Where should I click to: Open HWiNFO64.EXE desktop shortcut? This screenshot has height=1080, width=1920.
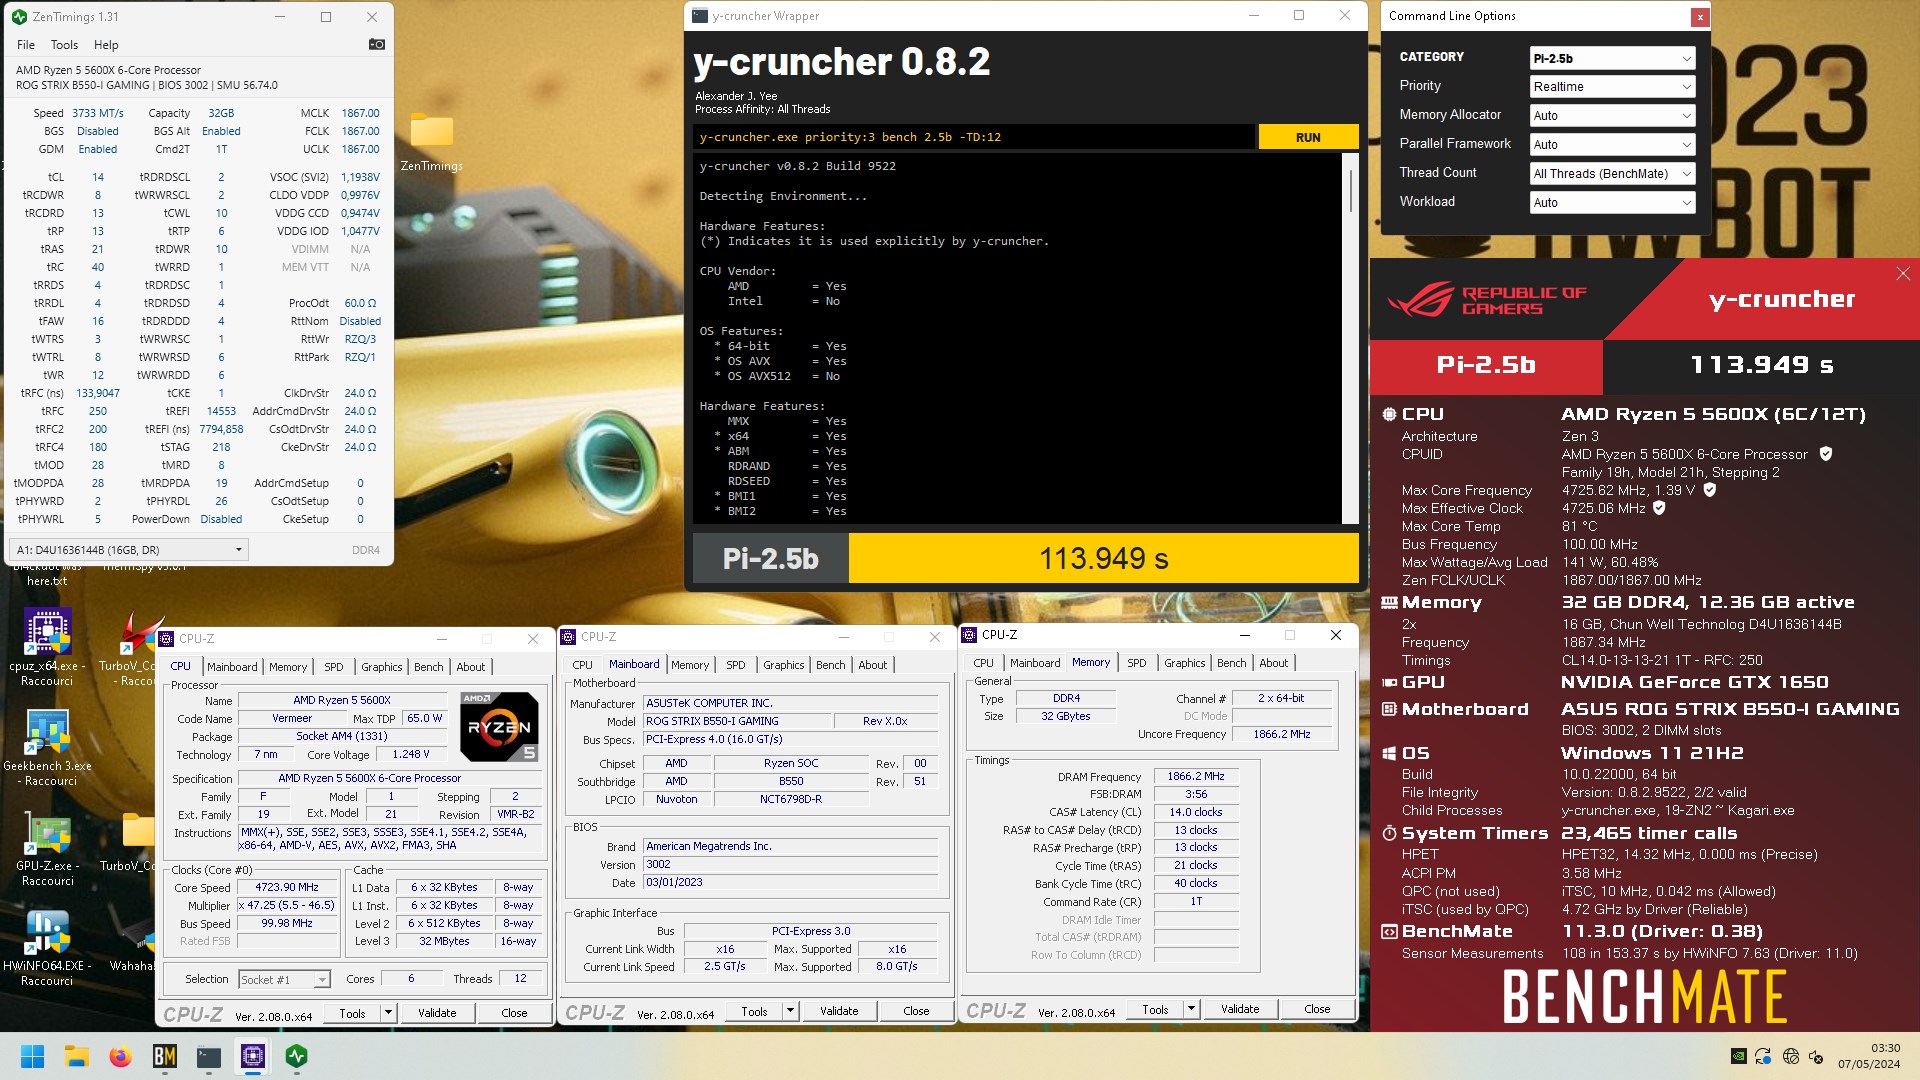tap(48, 948)
